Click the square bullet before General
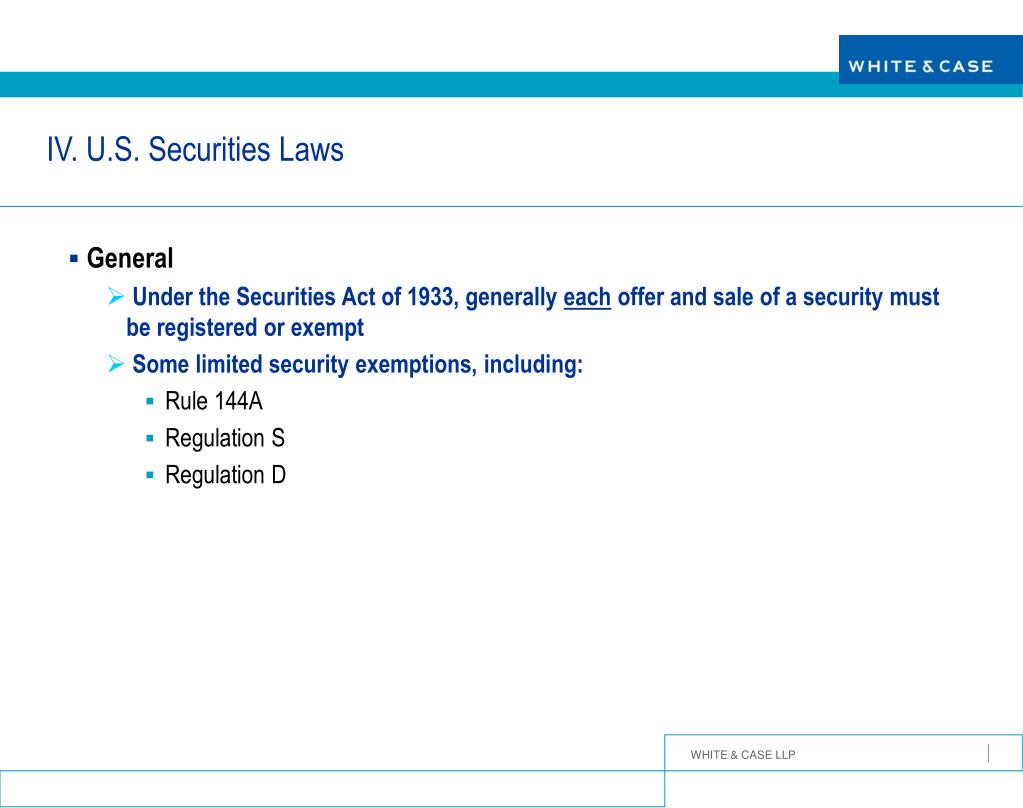The width and height of the screenshot is (1023, 808). pyautogui.click(x=74, y=258)
